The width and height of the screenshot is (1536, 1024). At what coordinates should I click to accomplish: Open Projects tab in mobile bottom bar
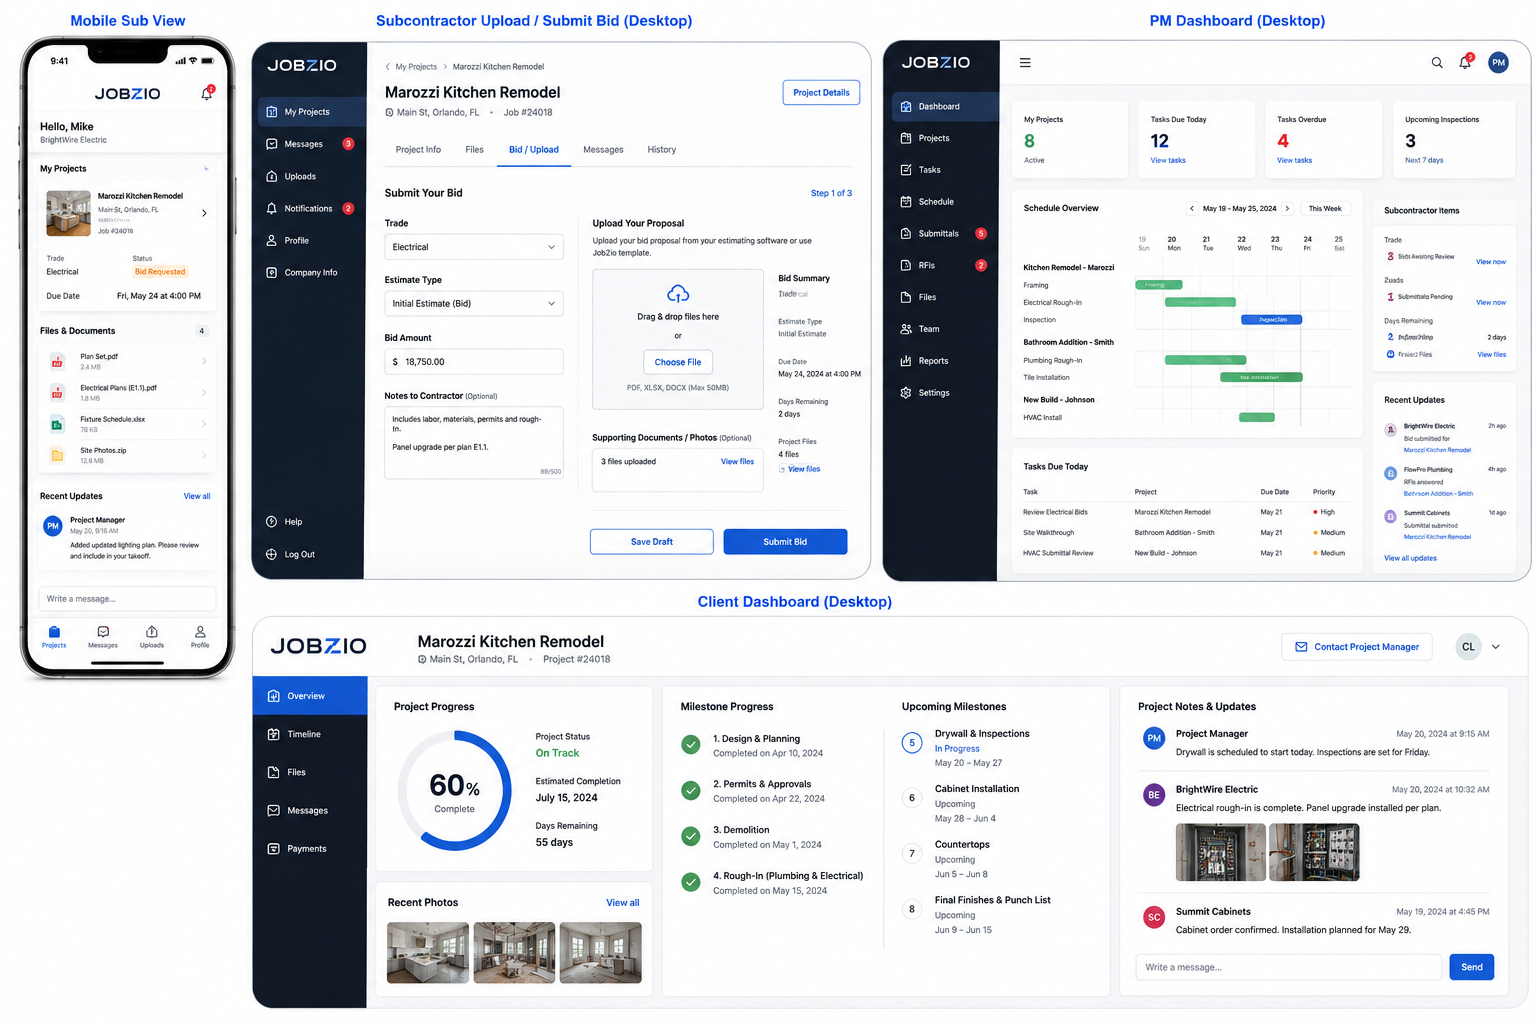tap(54, 637)
